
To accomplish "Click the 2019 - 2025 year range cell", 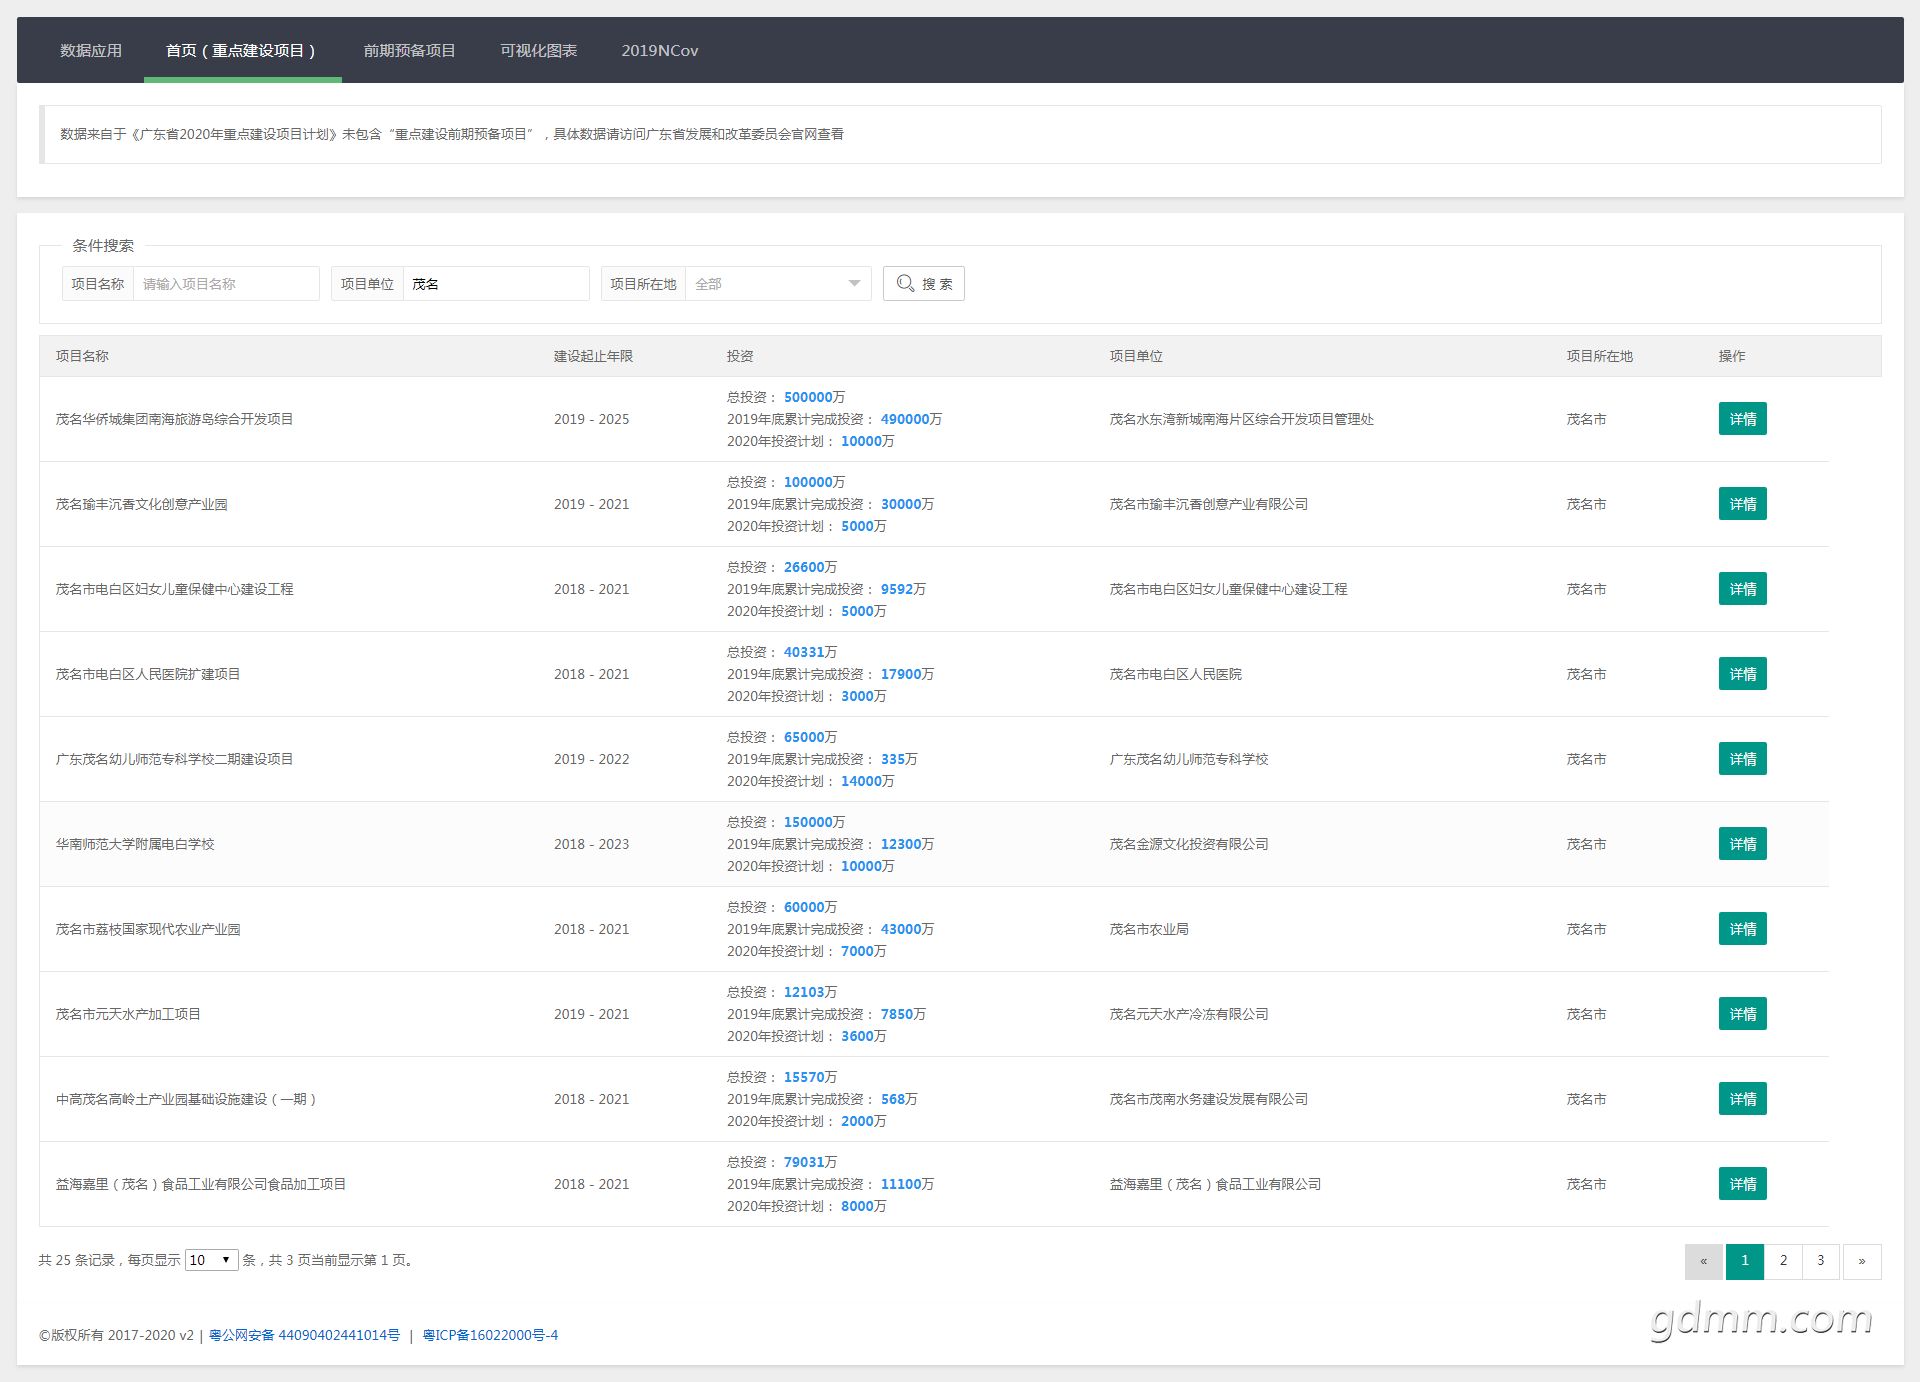I will point(592,419).
